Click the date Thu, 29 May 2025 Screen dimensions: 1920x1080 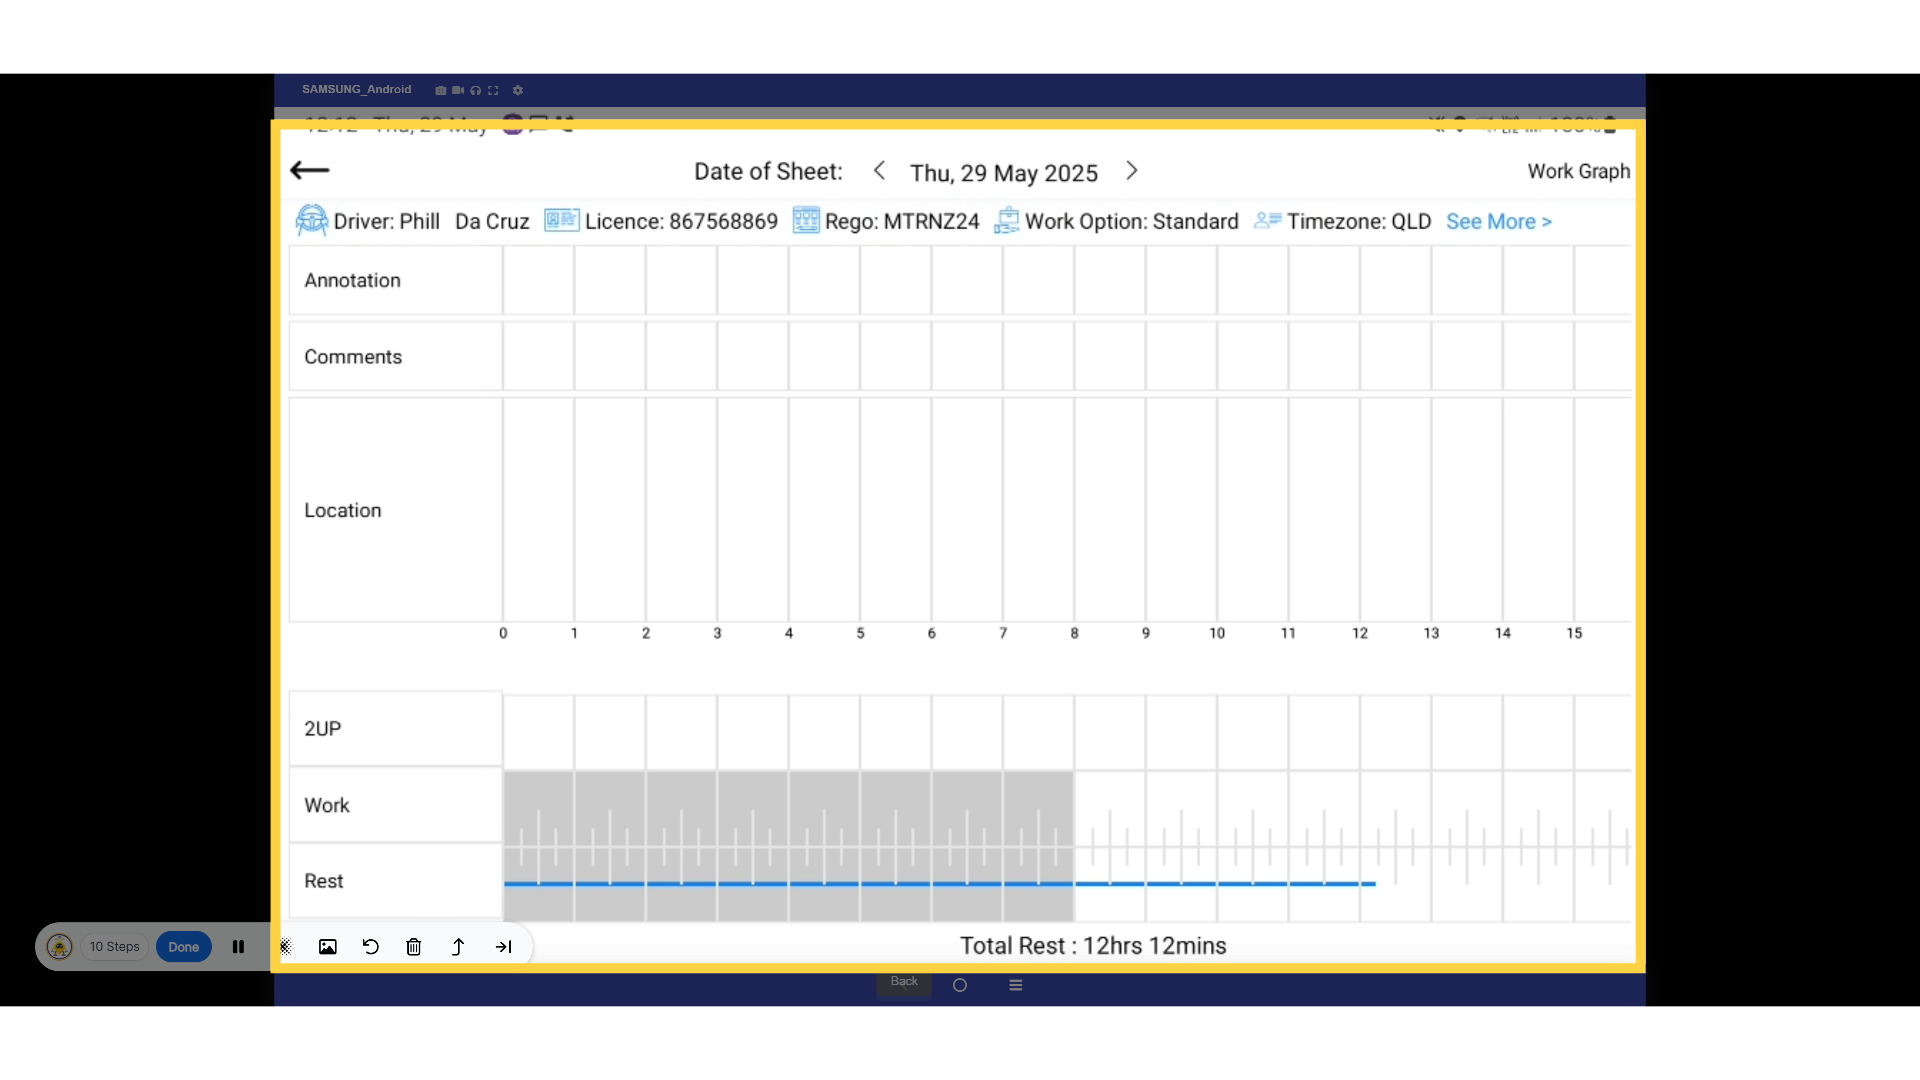pyautogui.click(x=1004, y=173)
